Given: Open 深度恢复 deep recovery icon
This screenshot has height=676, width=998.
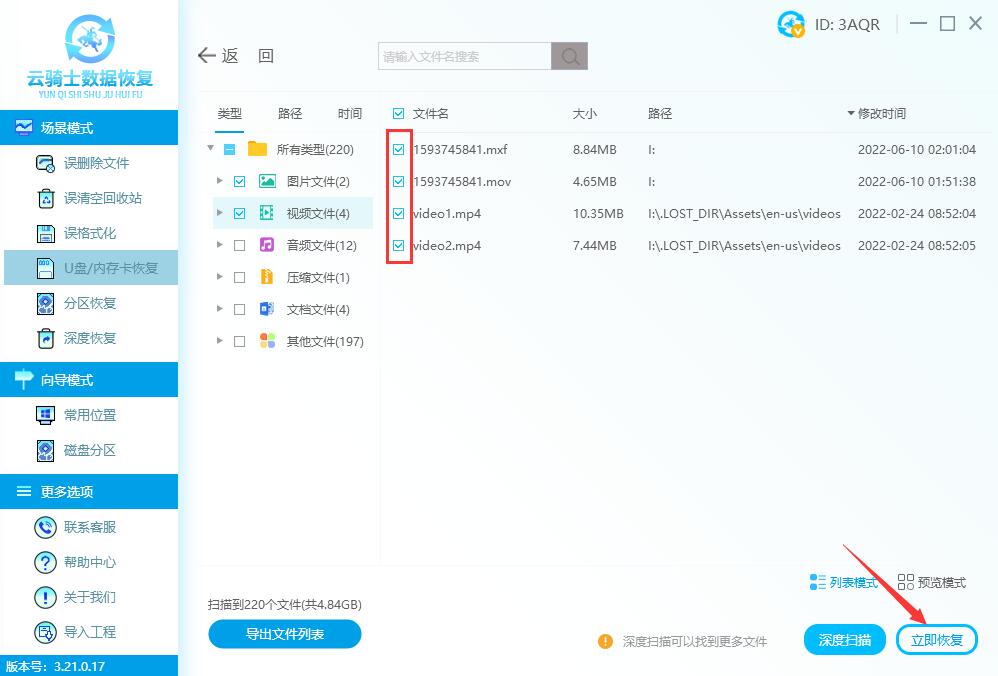Looking at the screenshot, I should [46, 339].
